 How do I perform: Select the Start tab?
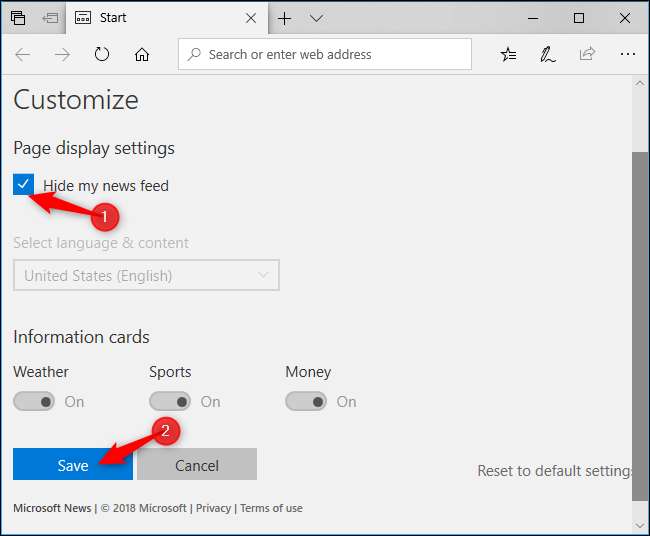[167, 18]
